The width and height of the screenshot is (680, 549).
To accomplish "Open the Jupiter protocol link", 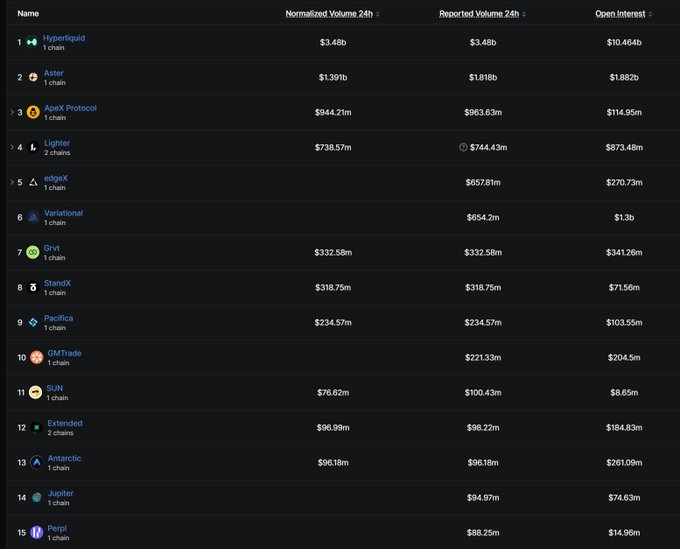I will [61, 493].
